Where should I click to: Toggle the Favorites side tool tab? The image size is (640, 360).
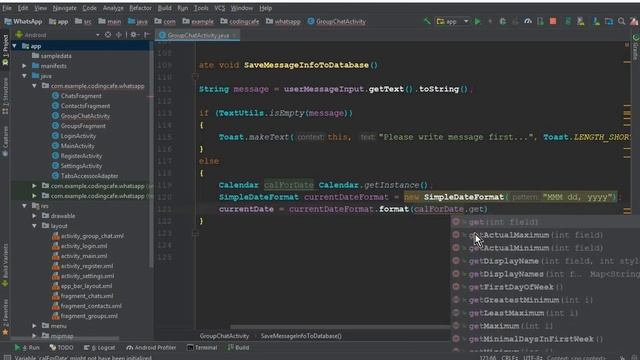coord(5,316)
